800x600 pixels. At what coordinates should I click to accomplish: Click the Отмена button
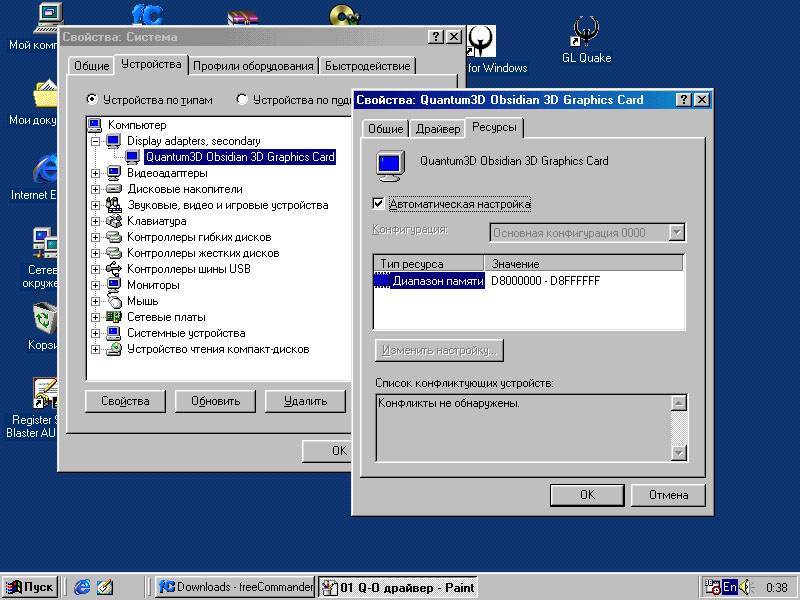coord(668,495)
